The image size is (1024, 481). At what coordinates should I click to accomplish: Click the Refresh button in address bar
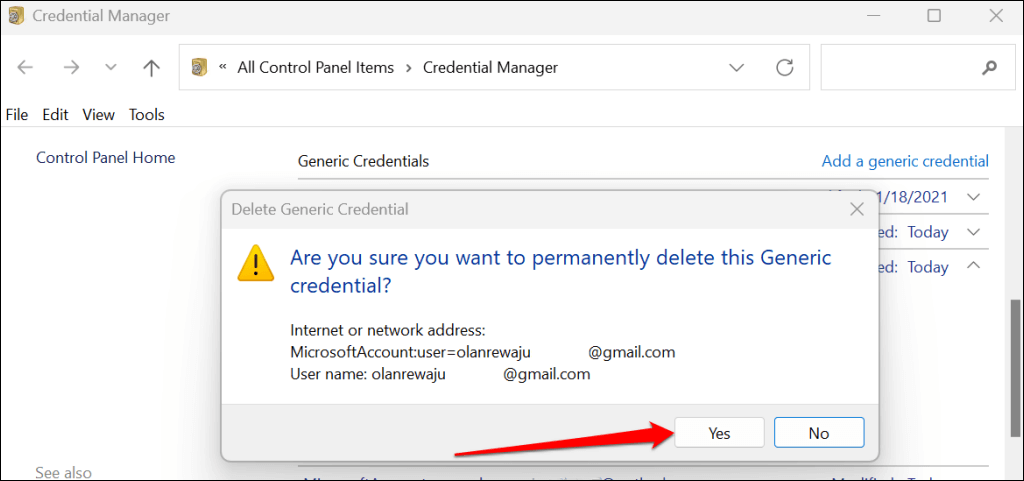785,68
